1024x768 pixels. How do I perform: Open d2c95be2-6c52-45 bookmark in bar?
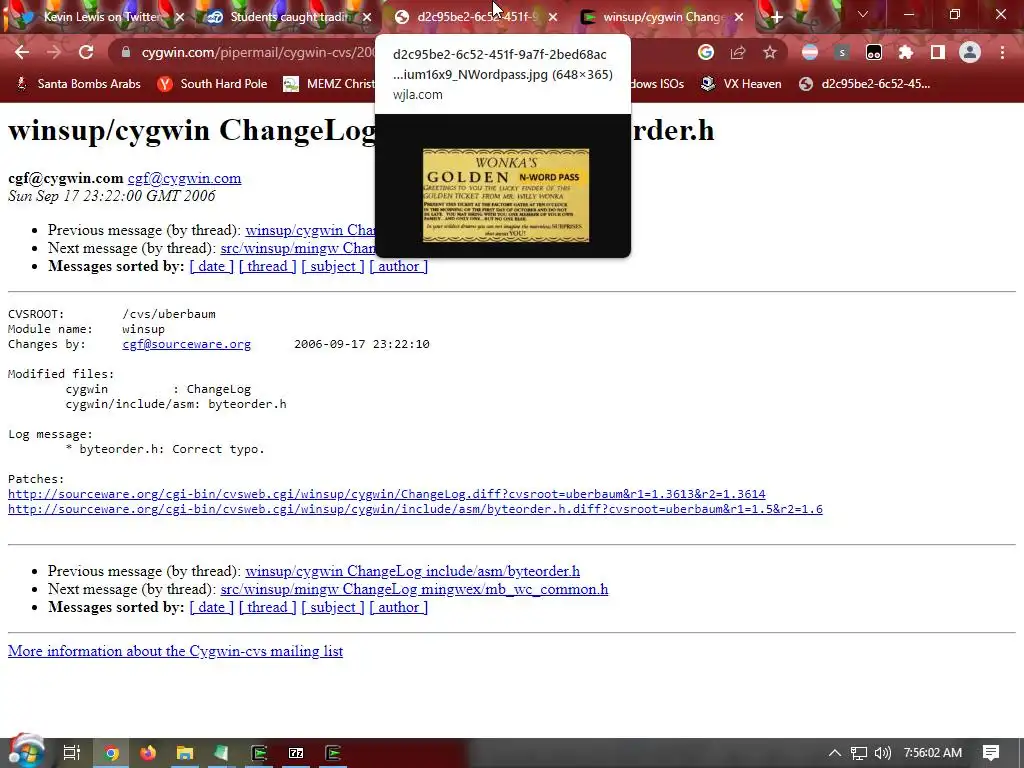(x=865, y=84)
